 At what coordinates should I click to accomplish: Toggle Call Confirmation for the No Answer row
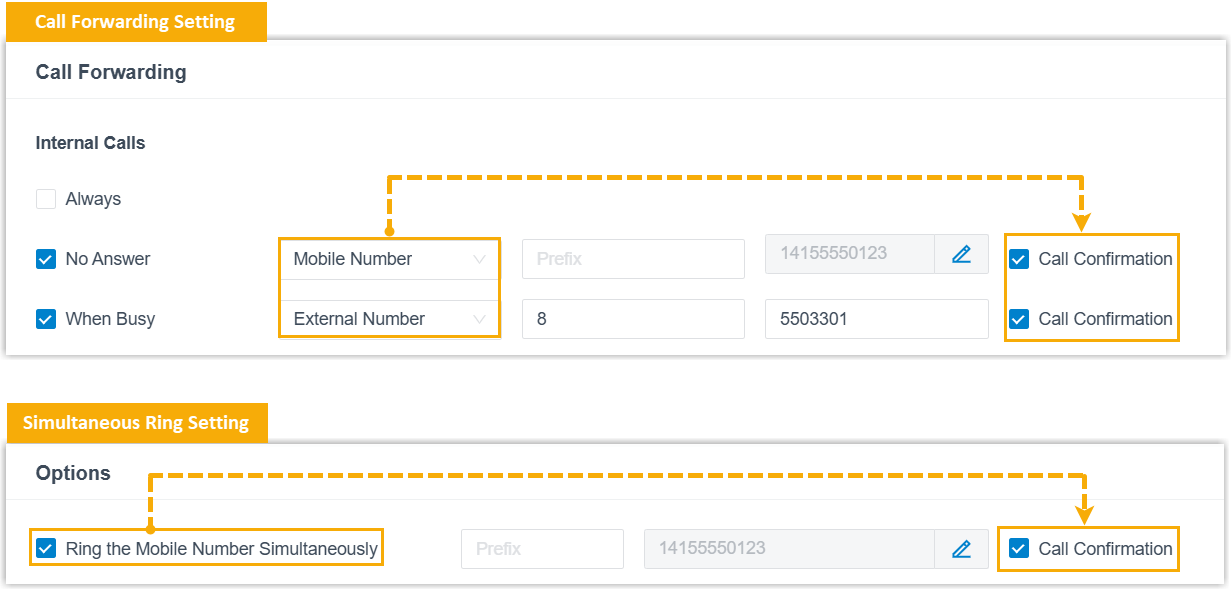click(x=1019, y=259)
